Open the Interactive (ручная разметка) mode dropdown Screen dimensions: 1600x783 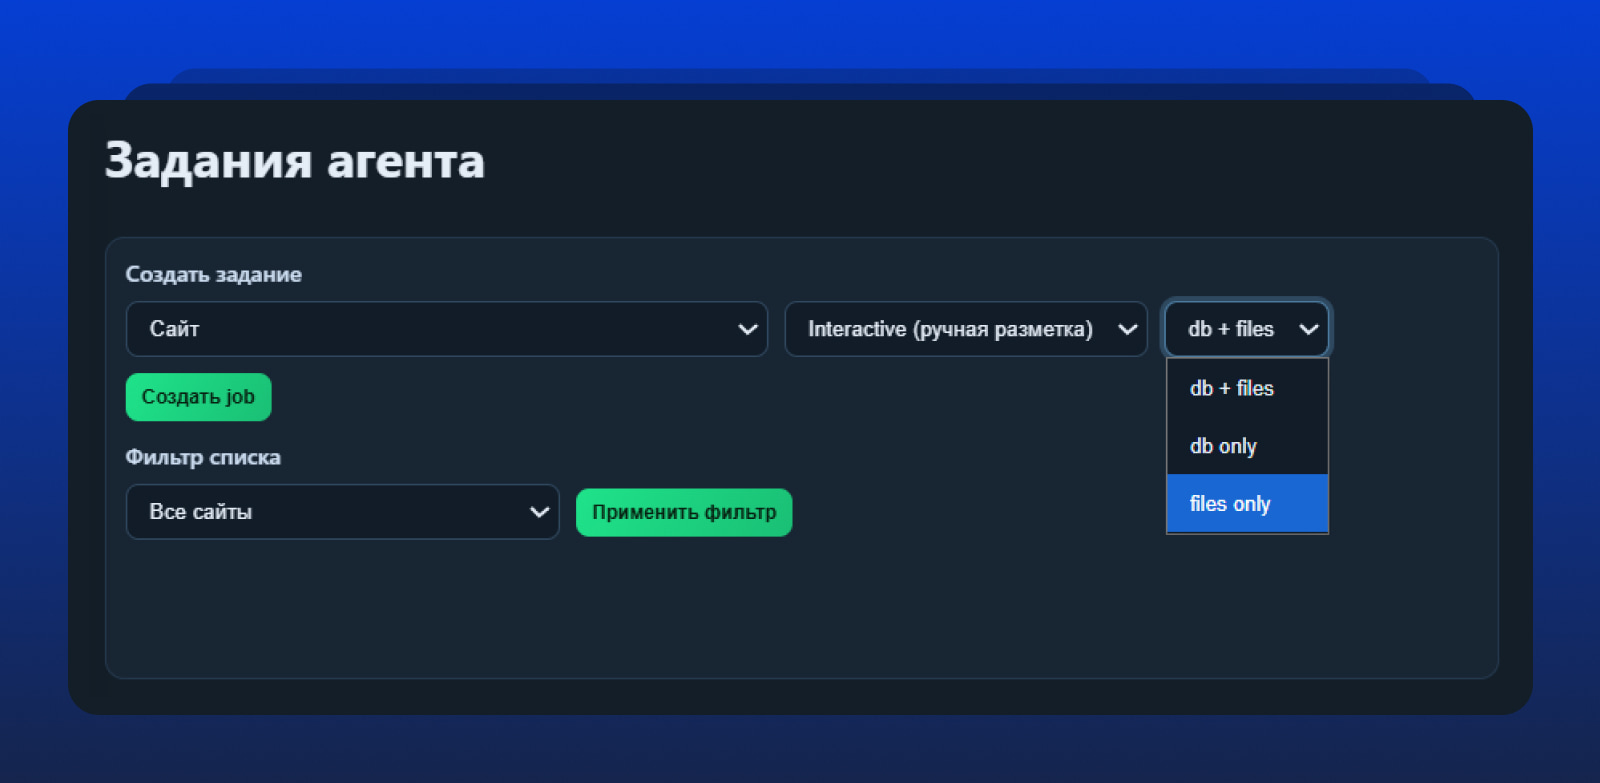coord(965,329)
